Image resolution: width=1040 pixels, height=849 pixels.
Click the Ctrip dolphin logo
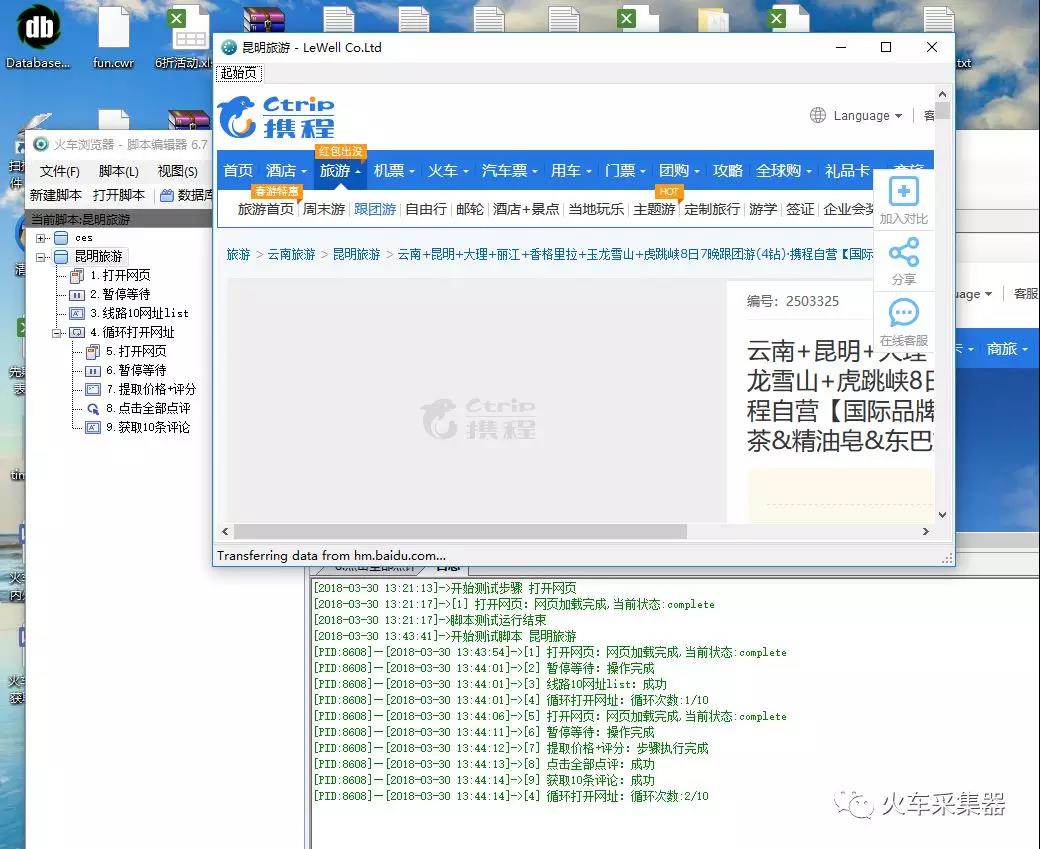(237, 117)
